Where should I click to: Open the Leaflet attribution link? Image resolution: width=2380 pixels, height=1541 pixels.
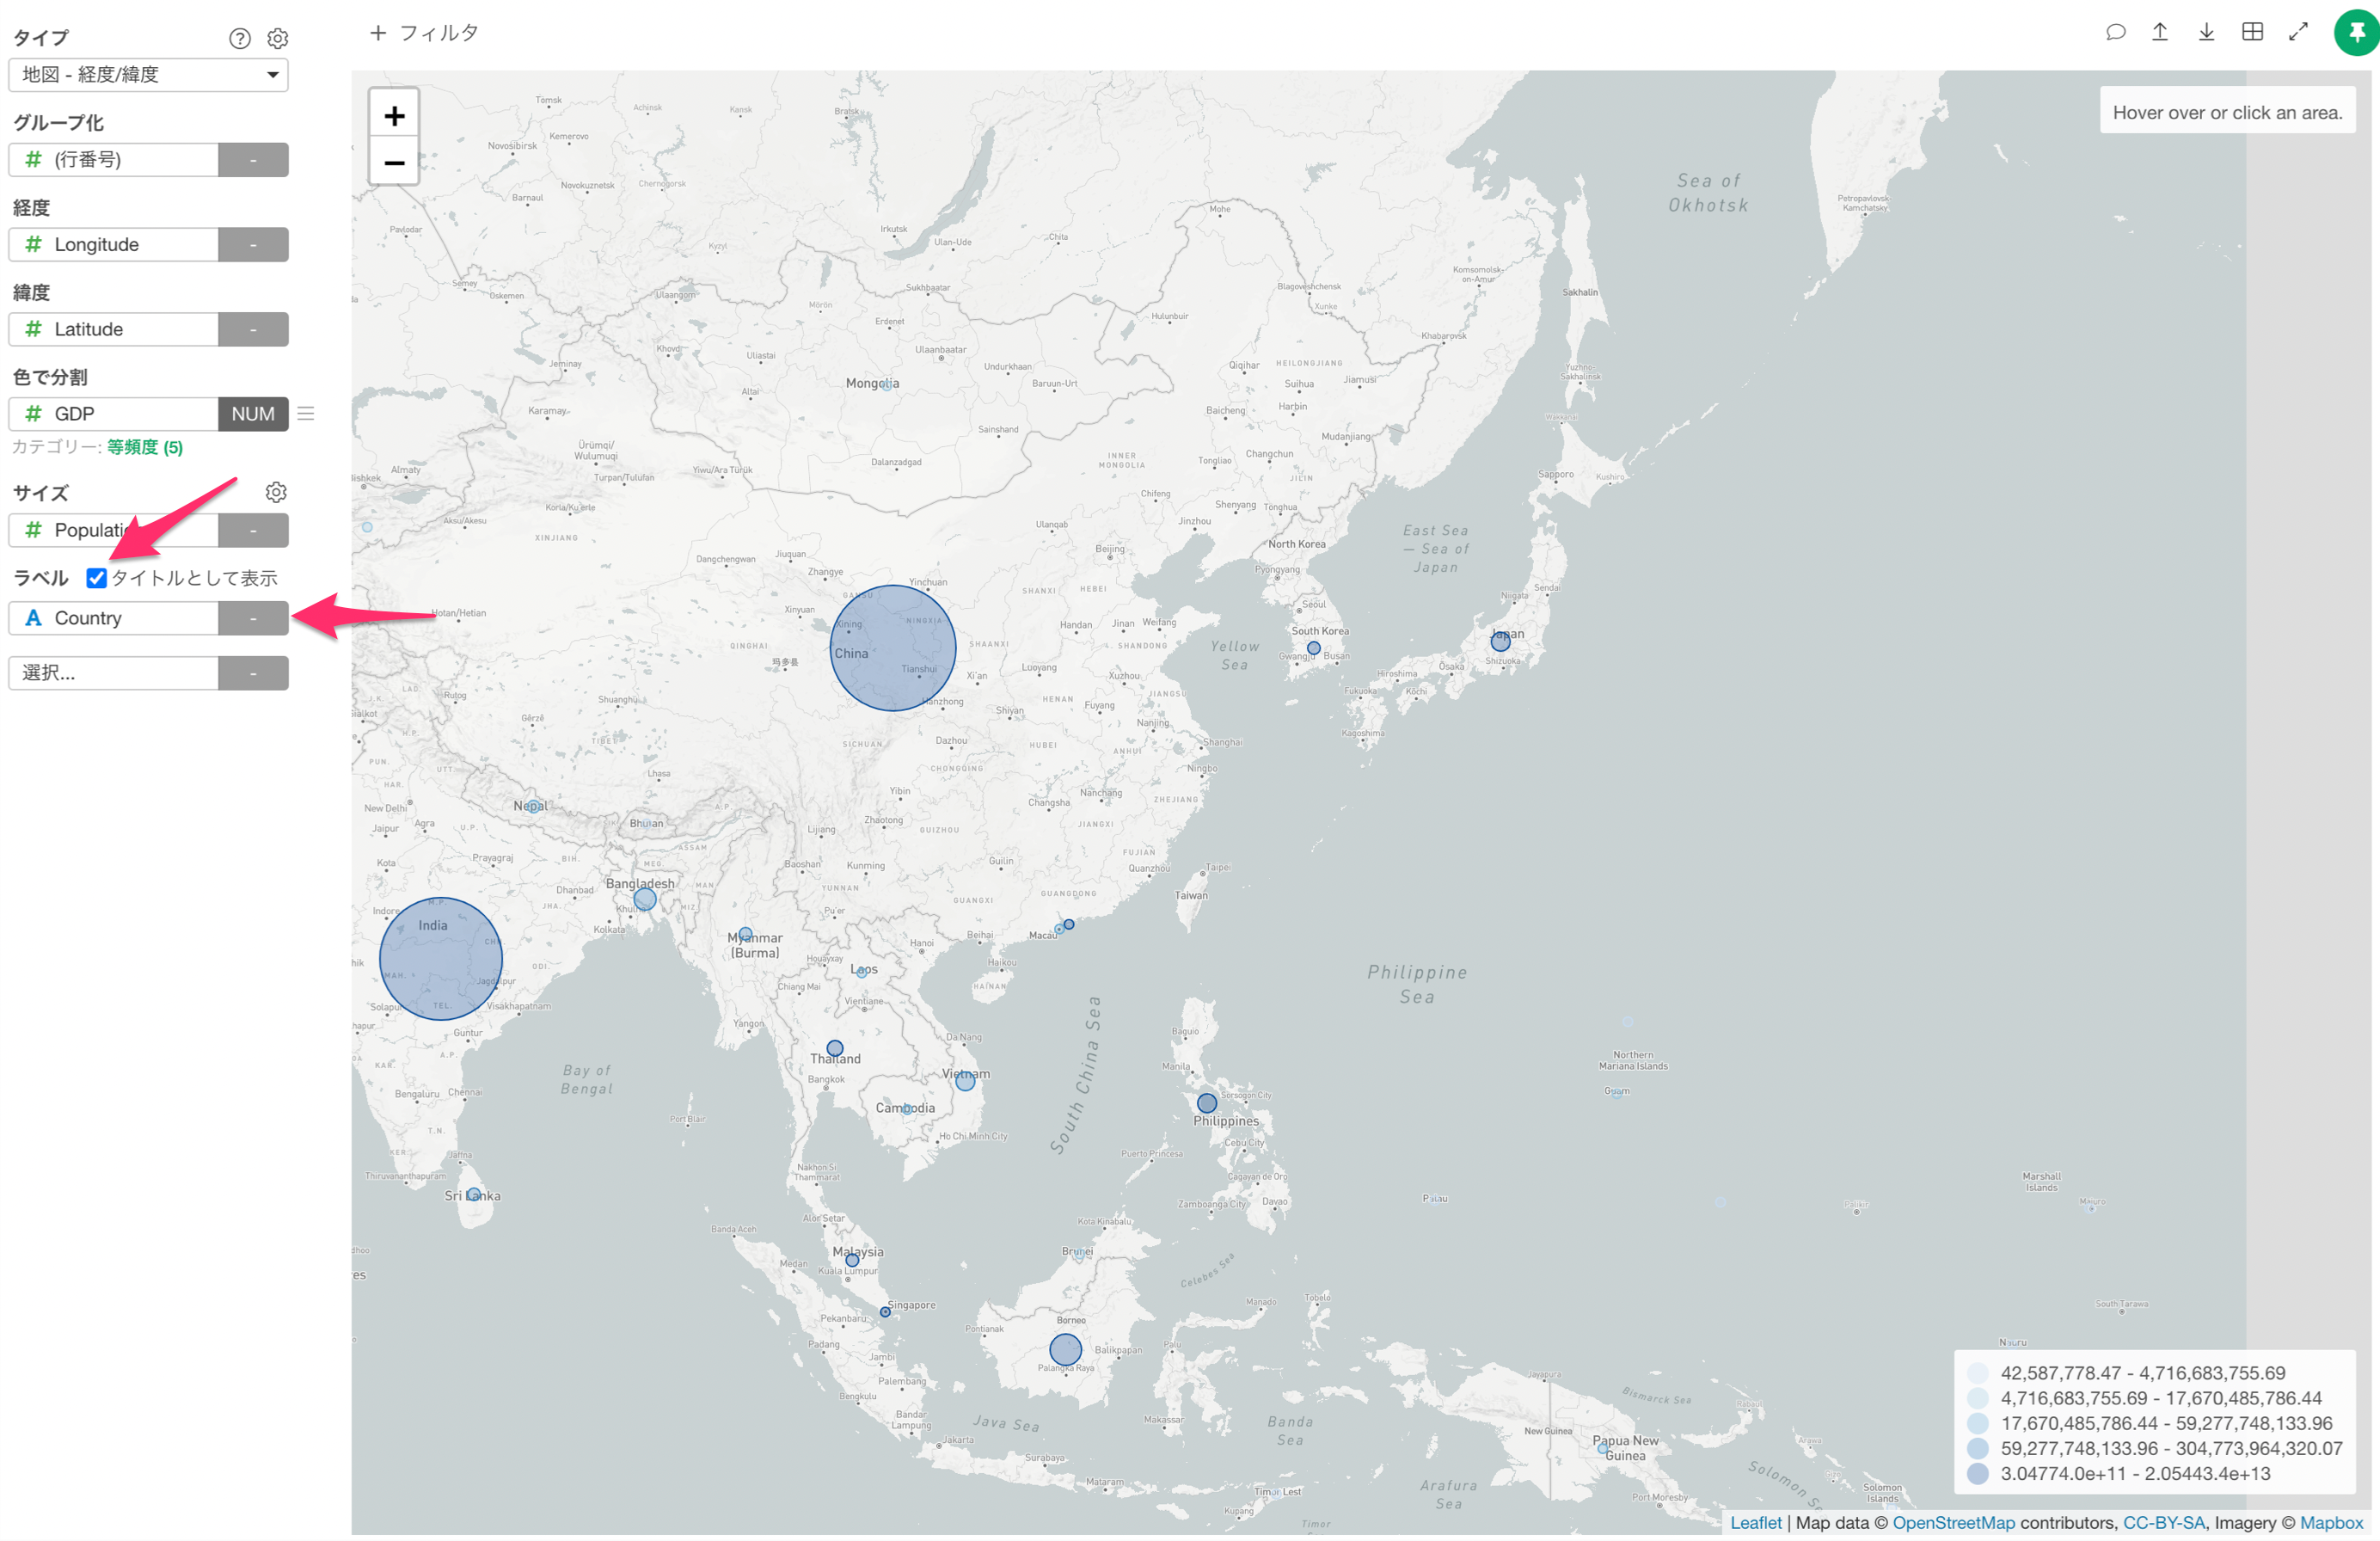[1755, 1522]
